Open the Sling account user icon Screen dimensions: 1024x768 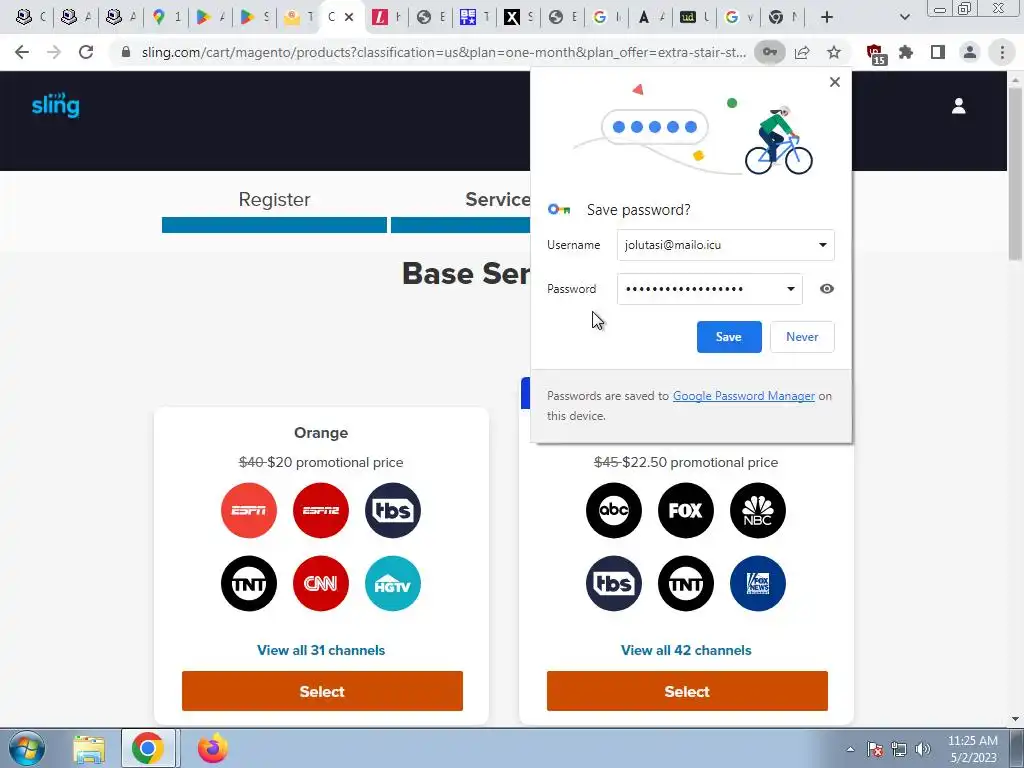point(958,106)
